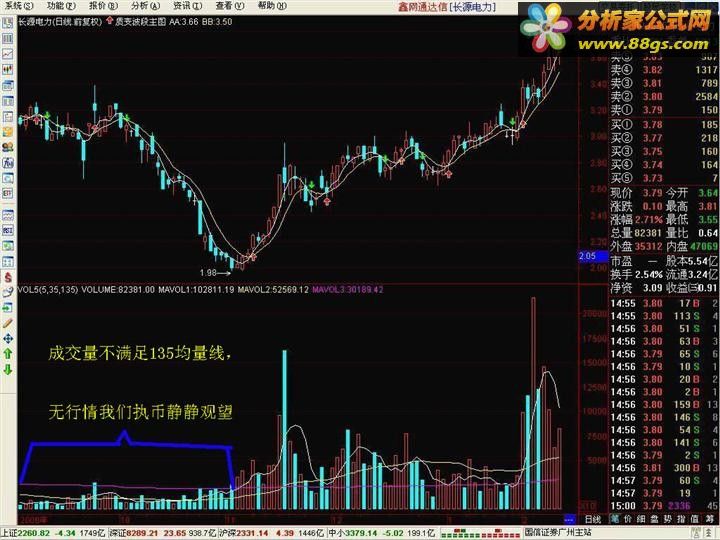
Task: Click the 买① 3.78 bid row
Action: pyautogui.click(x=664, y=124)
